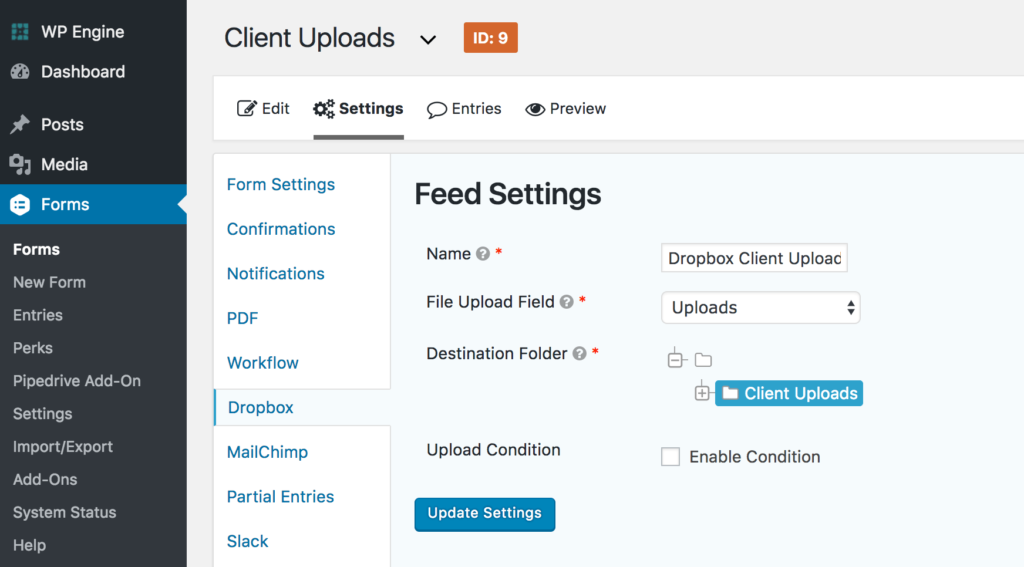1024x567 pixels.
Task: Click the WP Engine grid icon
Action: [20, 31]
